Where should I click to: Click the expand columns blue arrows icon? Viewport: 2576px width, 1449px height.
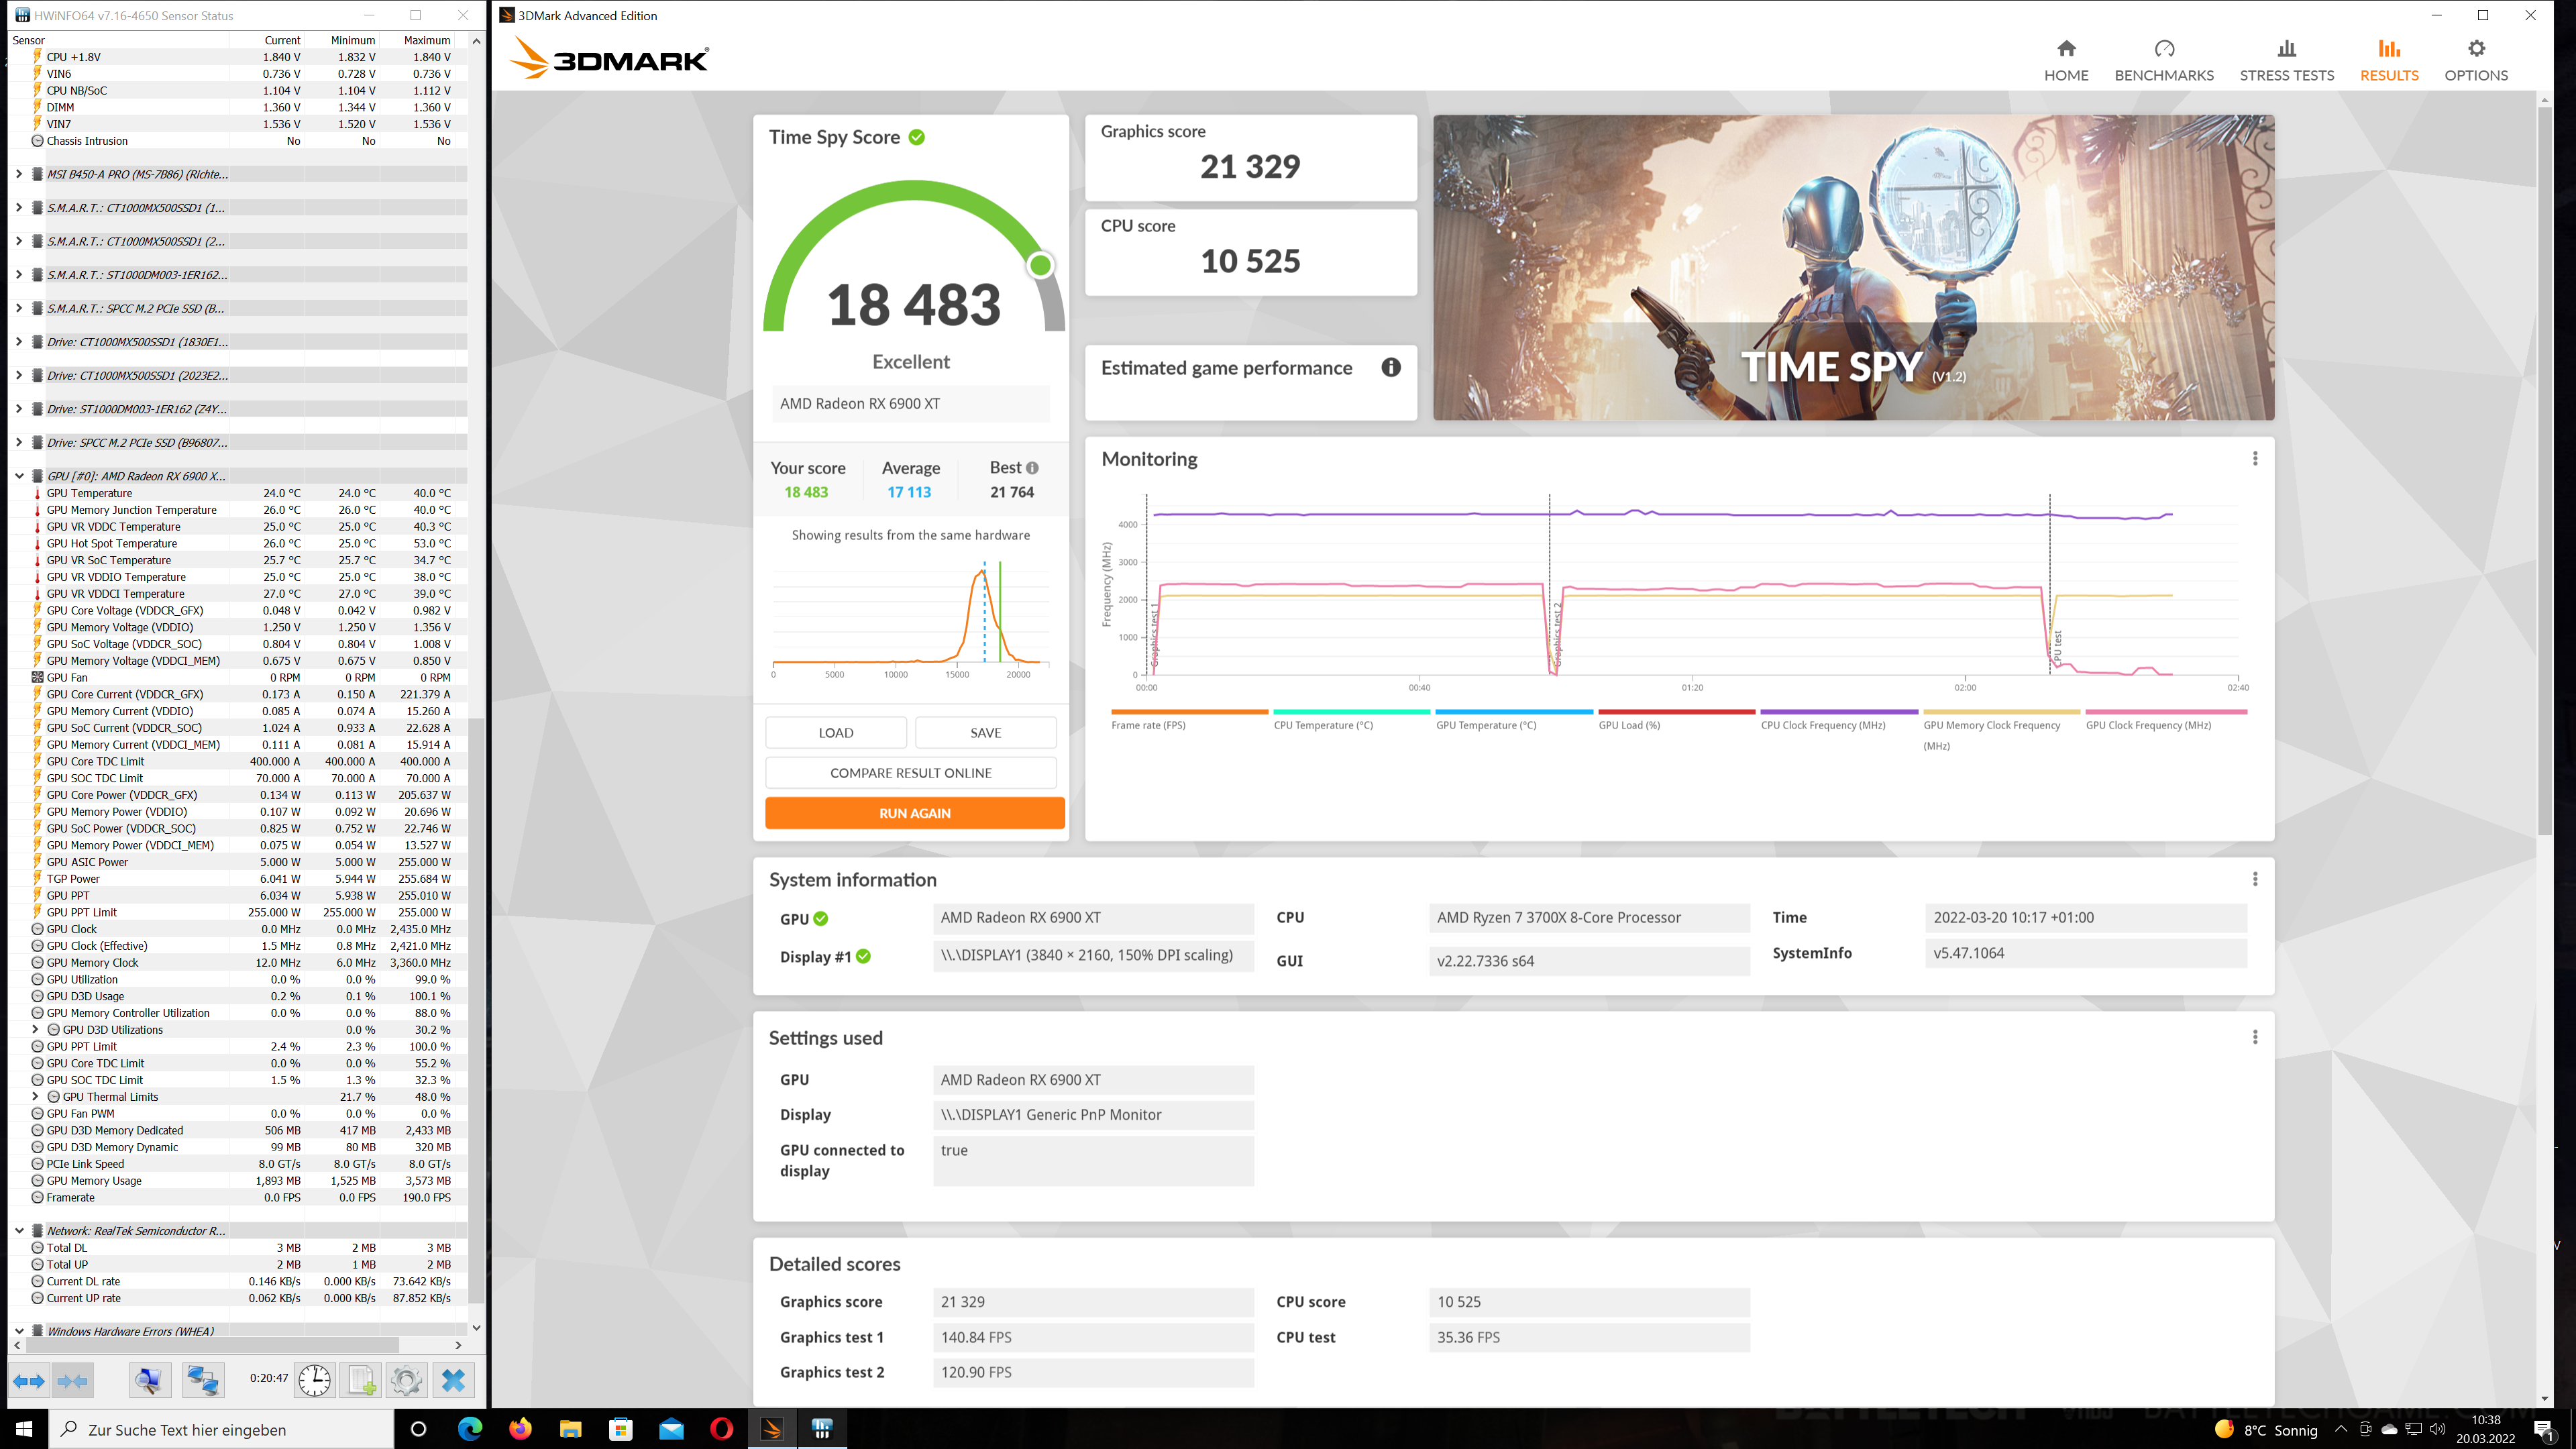click(28, 1380)
